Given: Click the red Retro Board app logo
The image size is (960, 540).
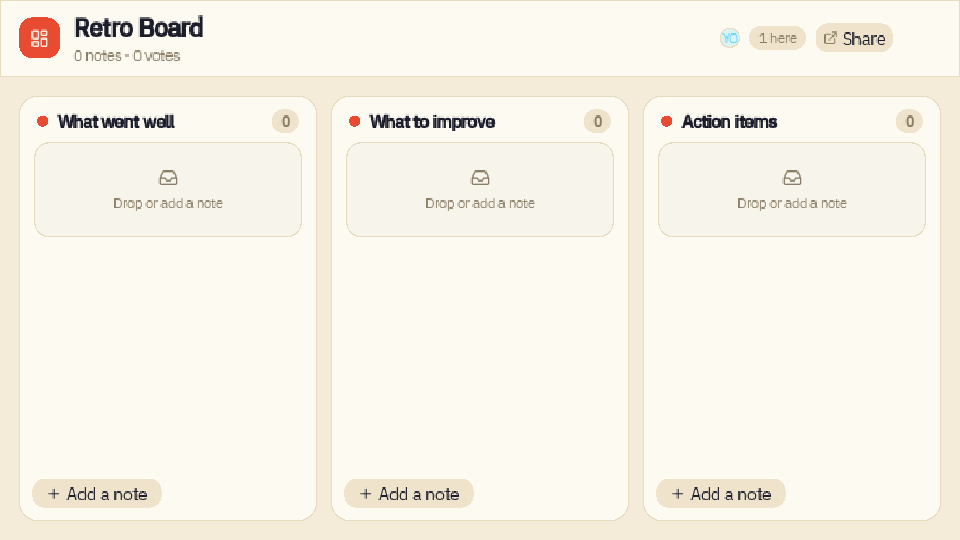Looking at the screenshot, I should (x=39, y=38).
